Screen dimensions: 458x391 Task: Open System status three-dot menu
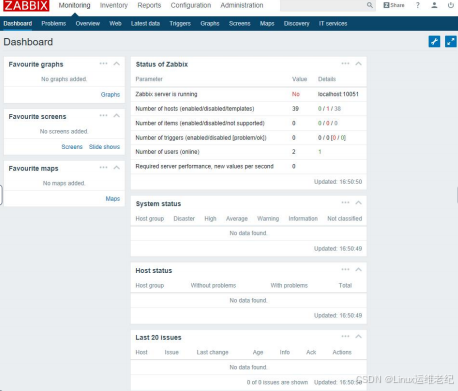tap(345, 202)
